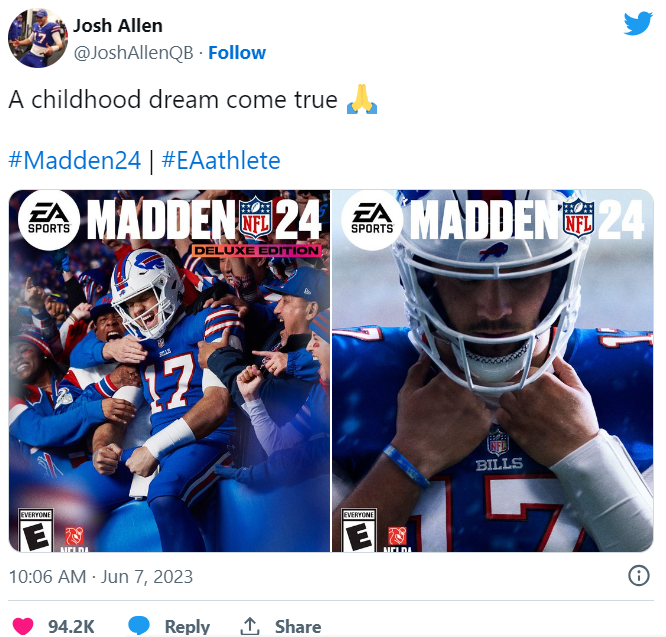Click the 94.2K likes count
The image size is (666, 637).
click(x=71, y=626)
